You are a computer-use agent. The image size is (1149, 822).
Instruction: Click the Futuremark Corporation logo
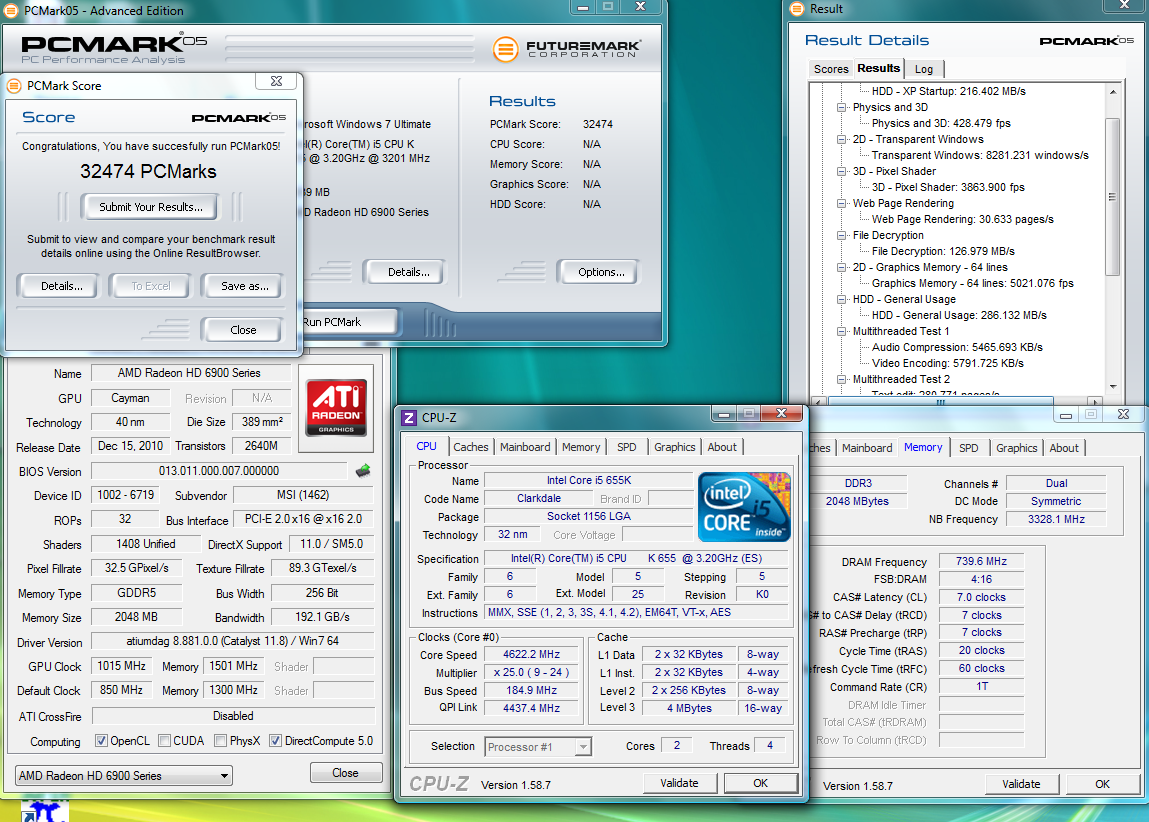coord(566,48)
